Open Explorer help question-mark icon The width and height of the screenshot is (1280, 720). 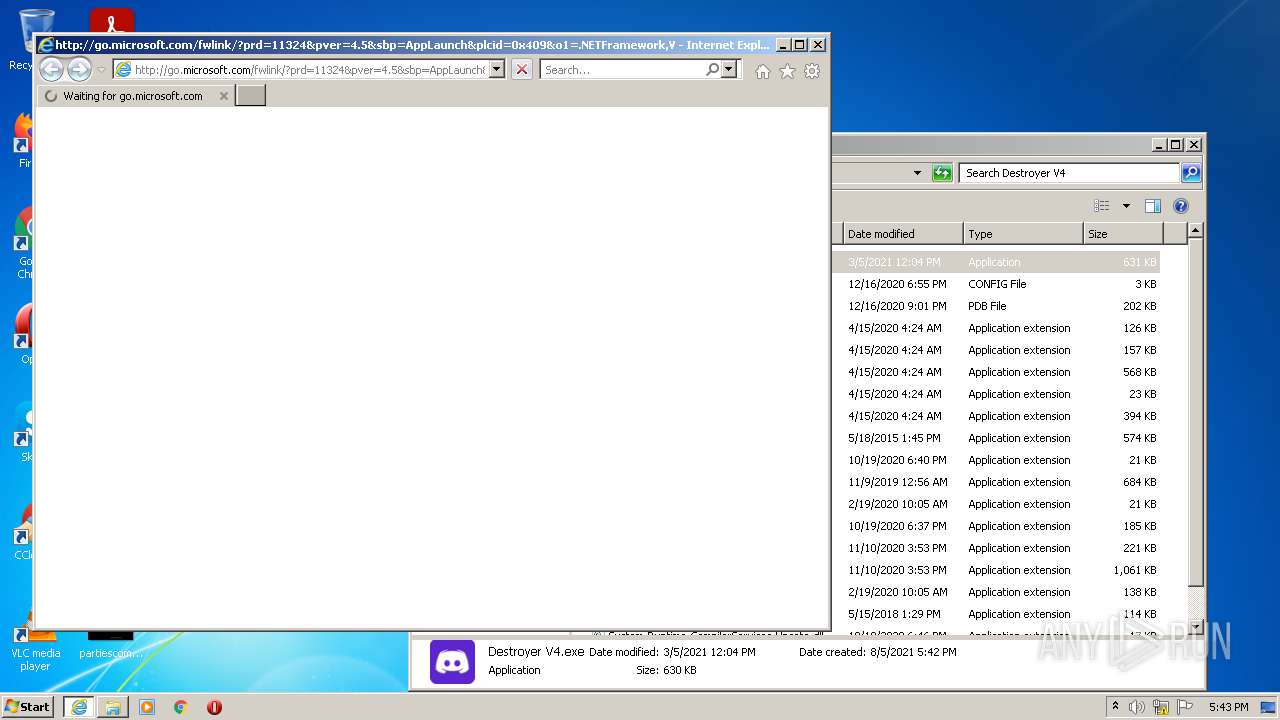pos(1180,206)
